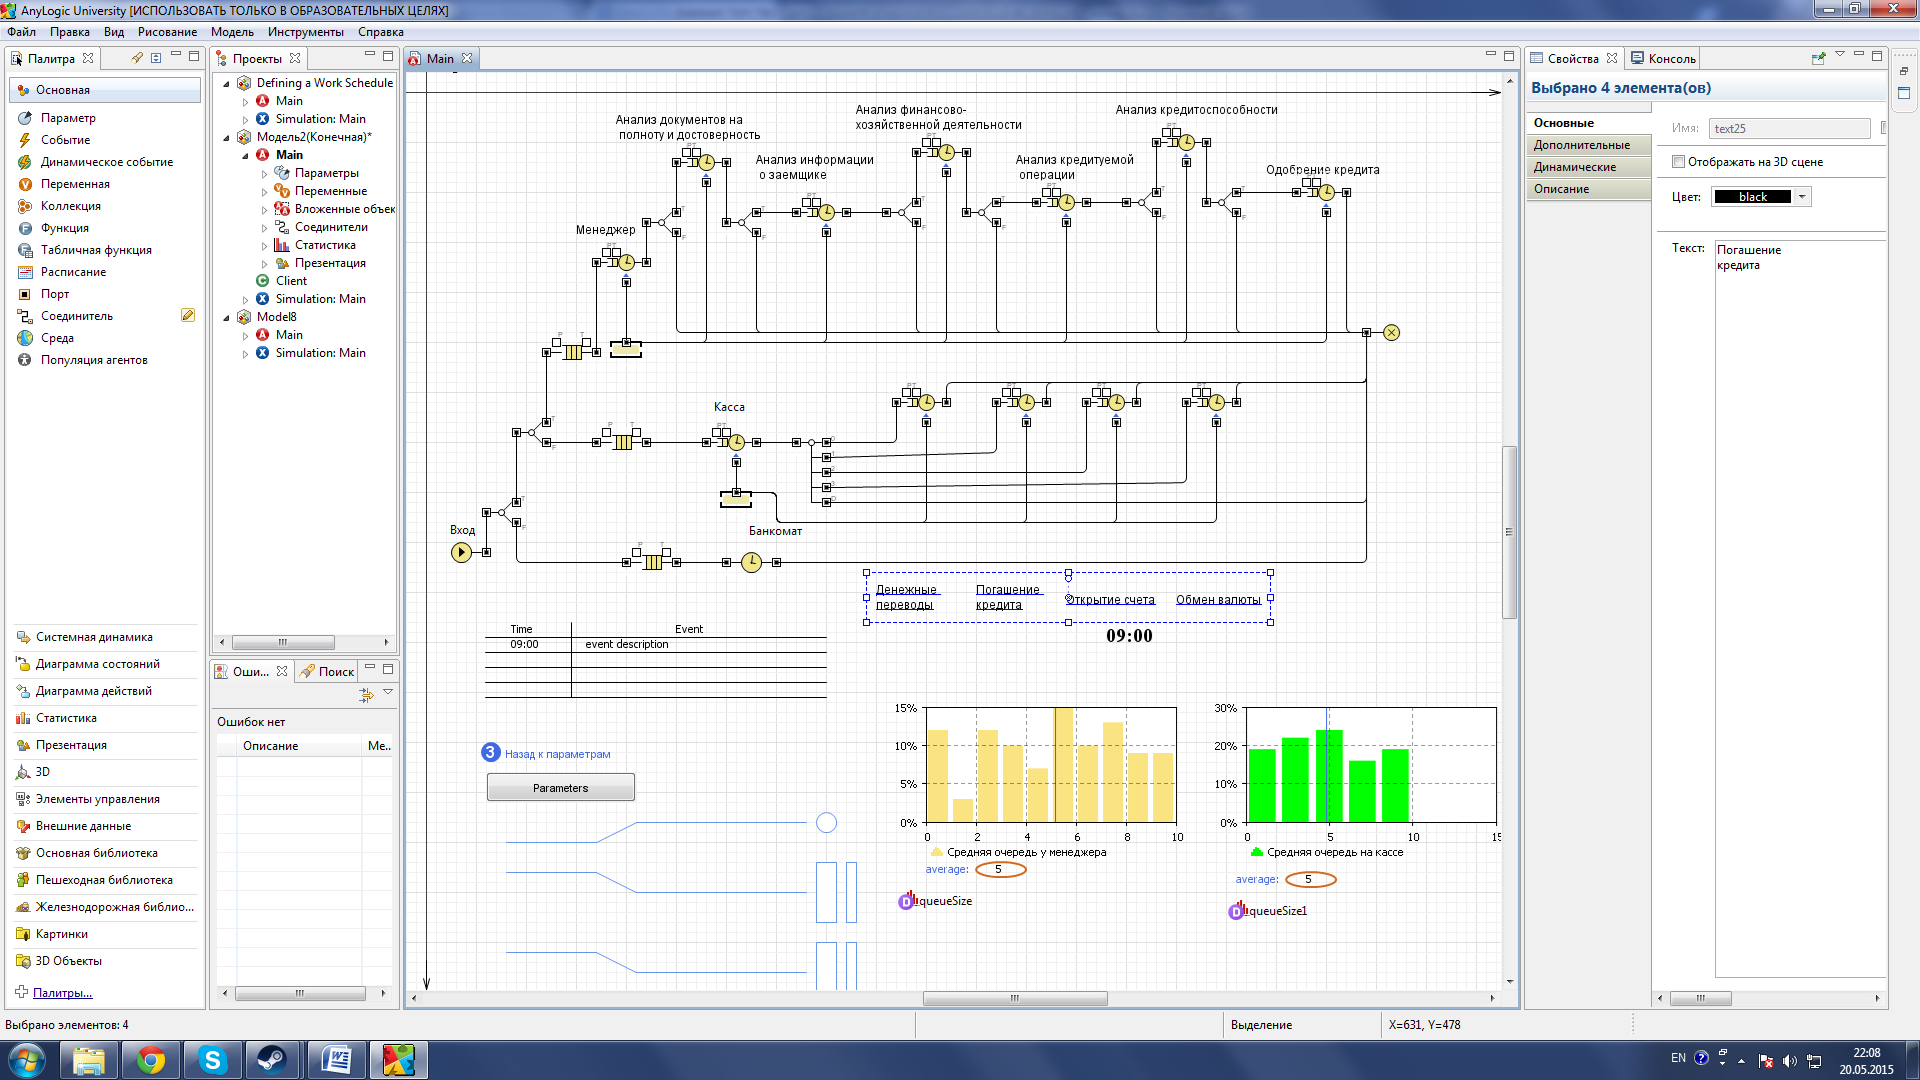This screenshot has width=1920, height=1080.
Task: Select the Табличная функция element icon
Action: 25,250
